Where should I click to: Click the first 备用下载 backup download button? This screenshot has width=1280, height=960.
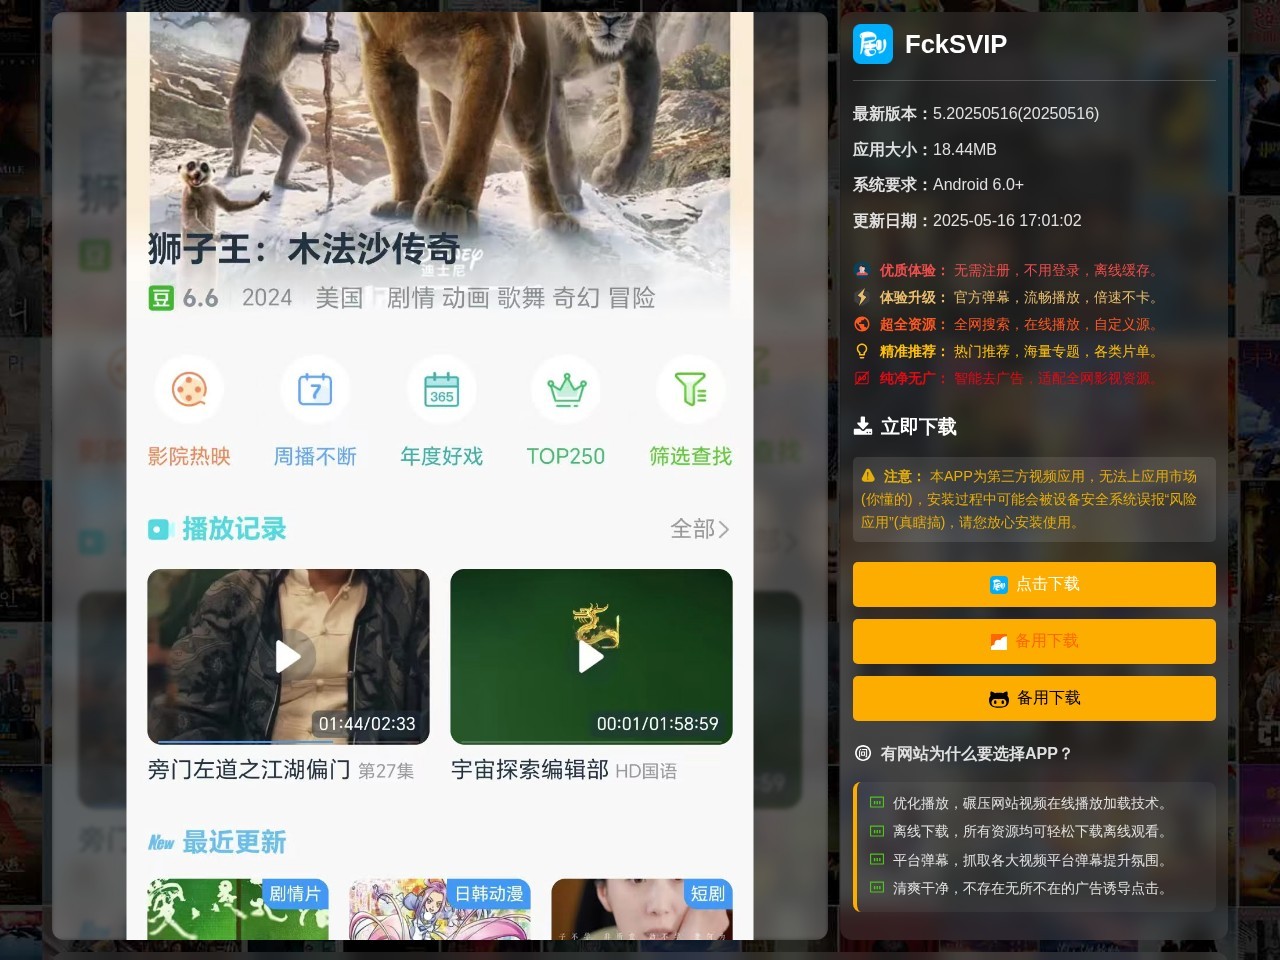(1034, 641)
